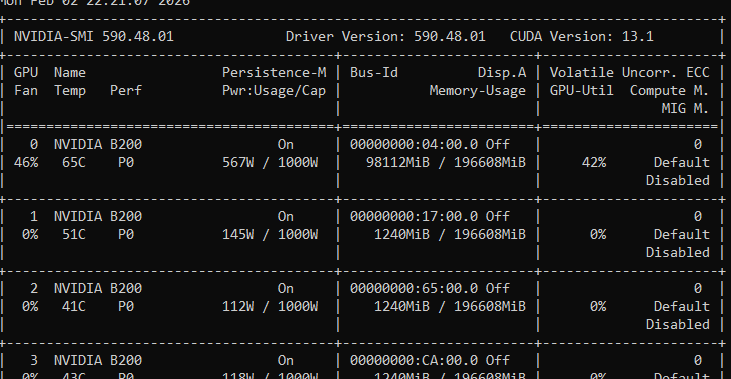Viewport: 731px width, 379px height.
Task: Click the Volatile Uncorr. ECC header
Action: (629, 72)
